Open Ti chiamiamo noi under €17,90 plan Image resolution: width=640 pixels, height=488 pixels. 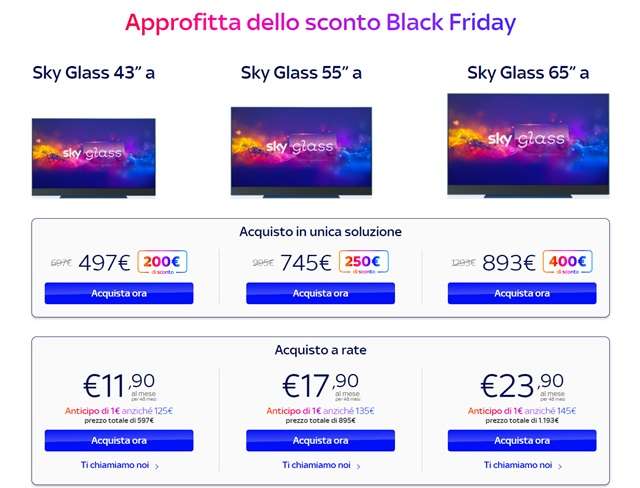[316, 465]
